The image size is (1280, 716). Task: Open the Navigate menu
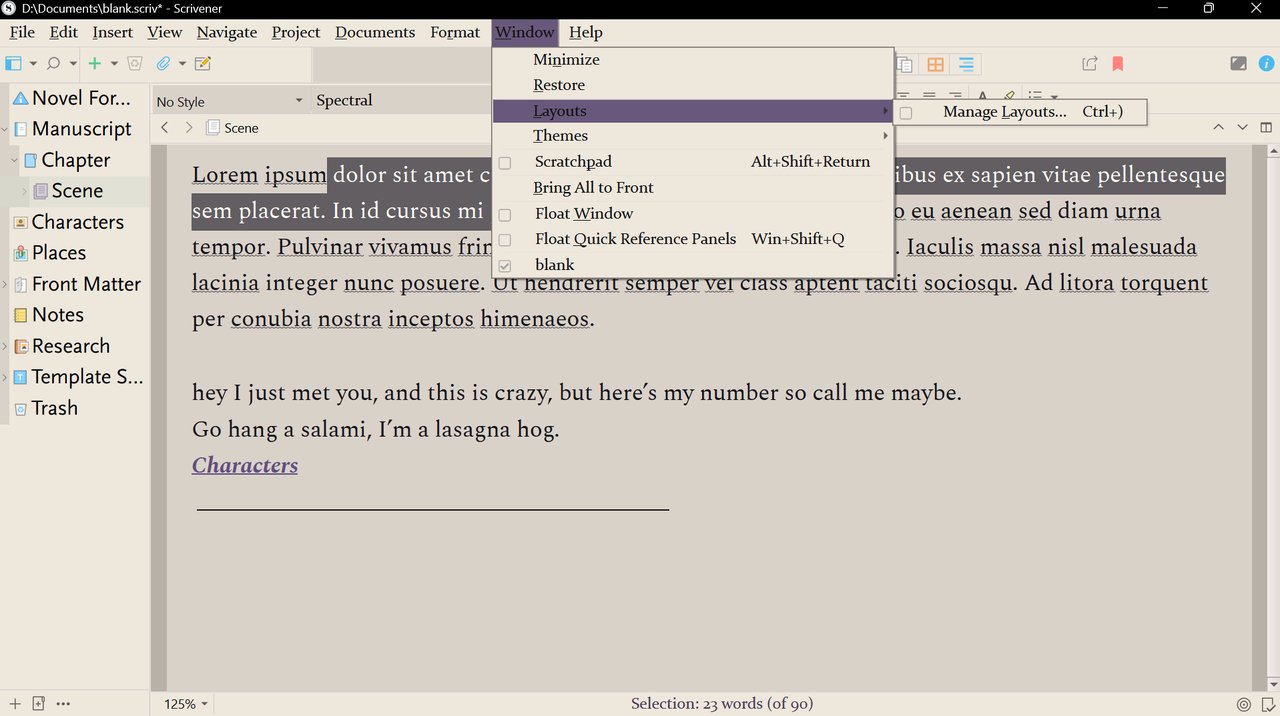click(227, 32)
